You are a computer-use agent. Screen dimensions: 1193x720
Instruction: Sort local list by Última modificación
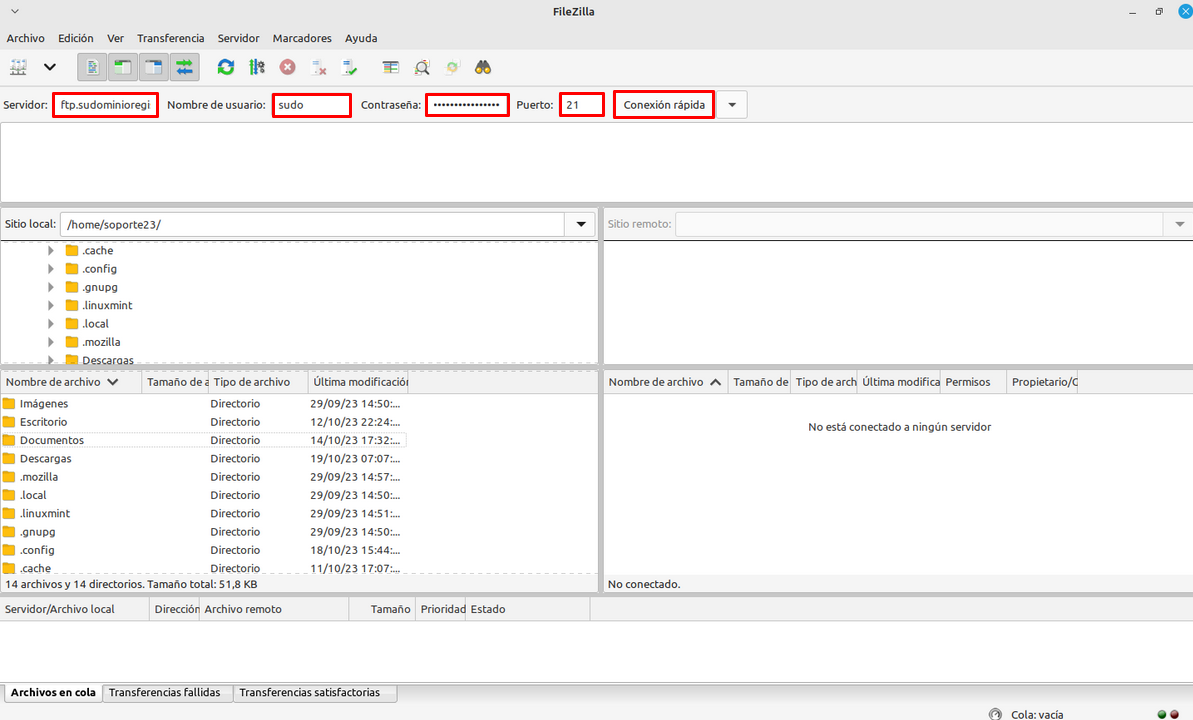[359, 382]
